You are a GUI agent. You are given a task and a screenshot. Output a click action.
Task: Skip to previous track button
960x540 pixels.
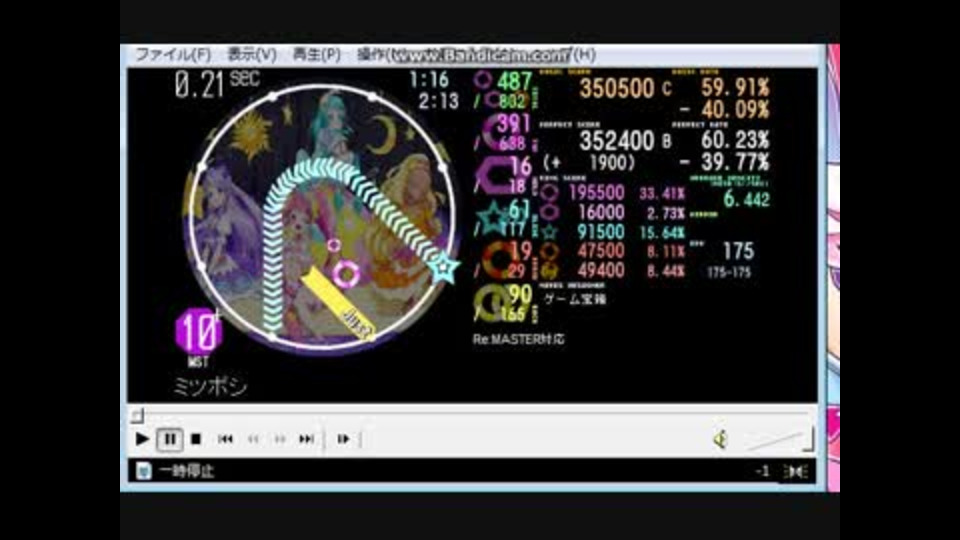click(225, 439)
